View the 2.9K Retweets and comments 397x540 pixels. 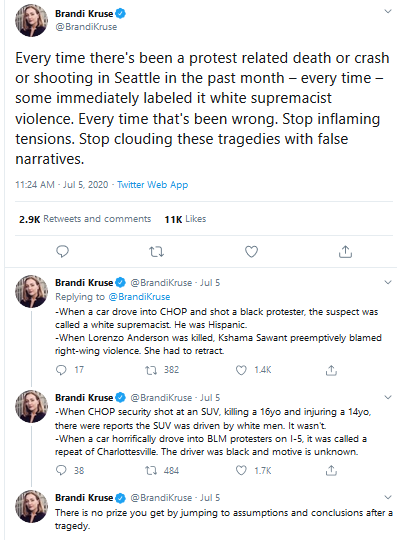(85, 219)
